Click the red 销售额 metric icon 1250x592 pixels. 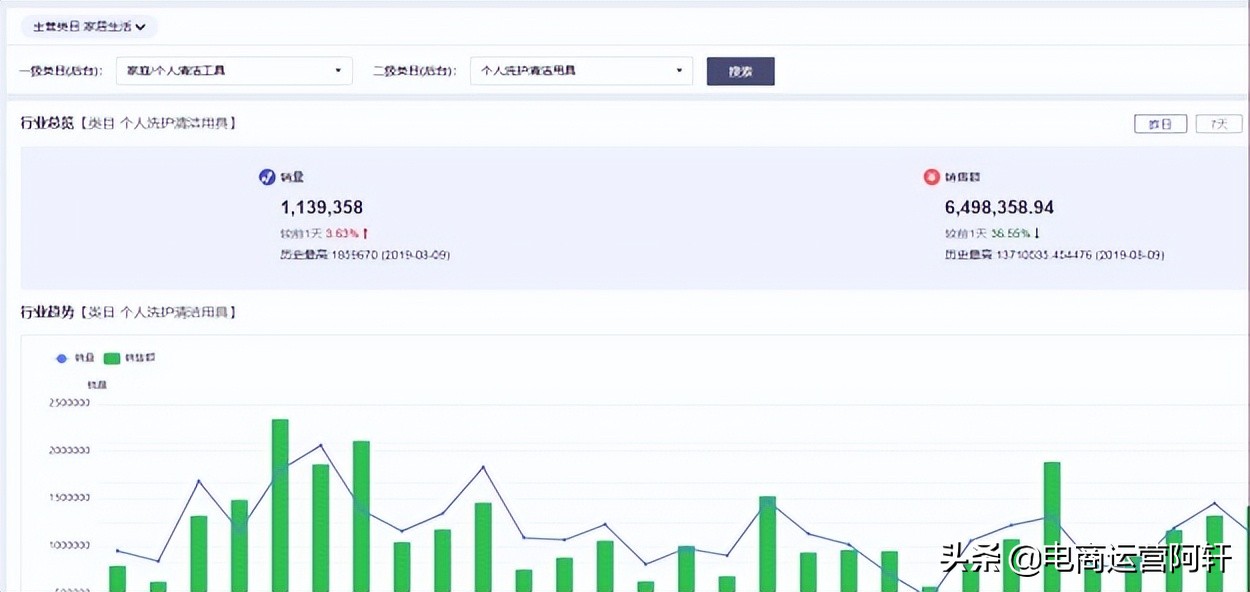pyautogui.click(x=930, y=177)
